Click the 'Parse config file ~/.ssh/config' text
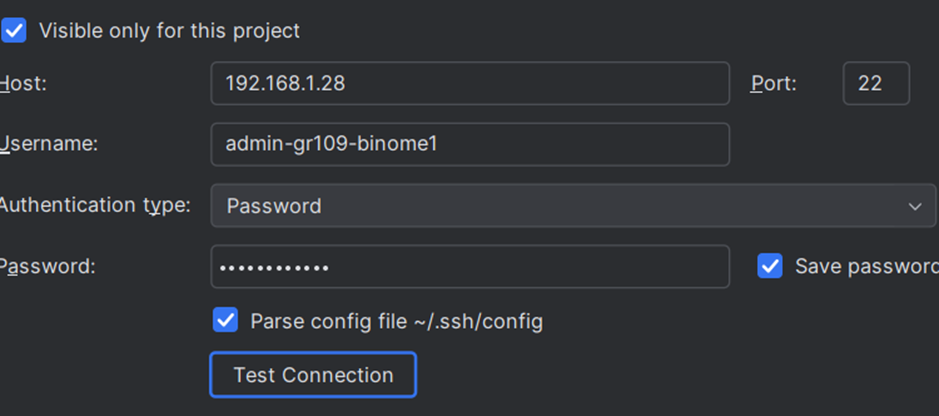The height and width of the screenshot is (416, 939). coord(396,321)
